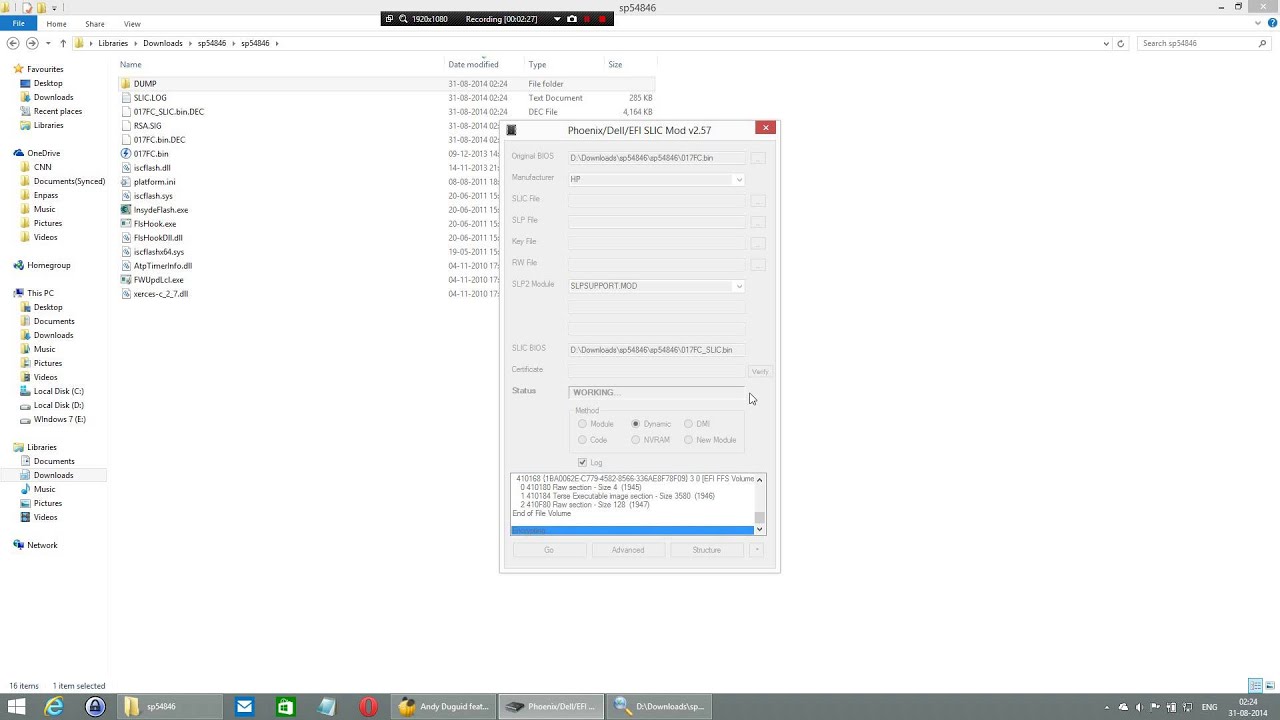
Task: Click the log scrollbar up arrow
Action: click(x=759, y=479)
